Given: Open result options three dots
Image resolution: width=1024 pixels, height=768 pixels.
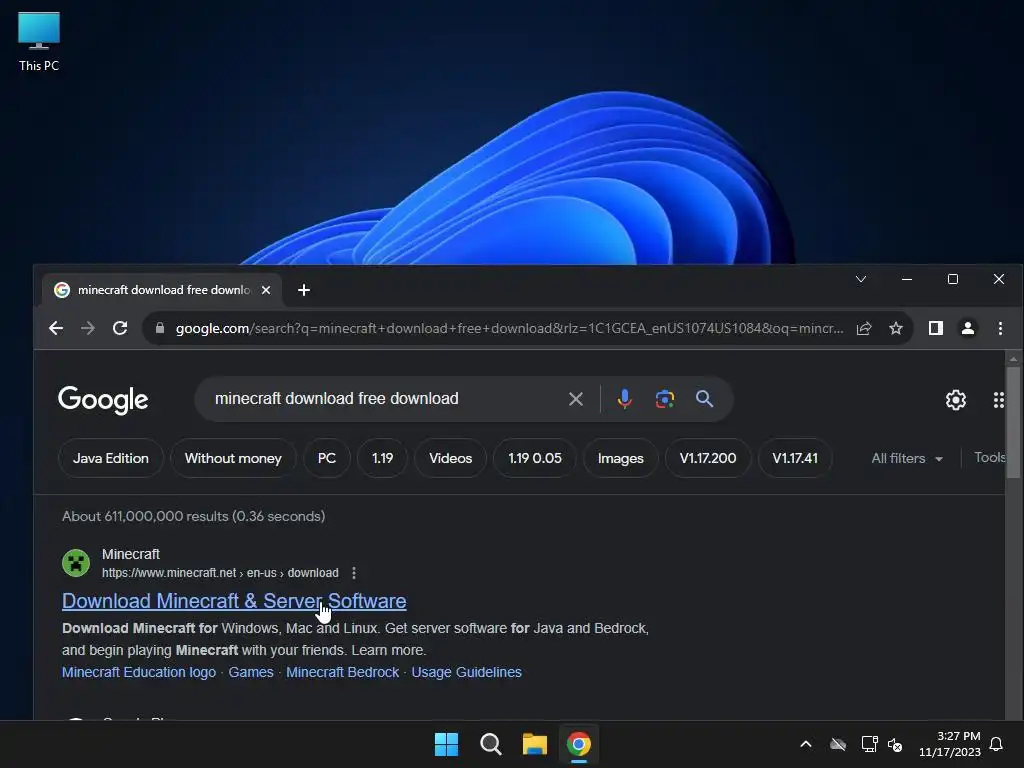Looking at the screenshot, I should [x=354, y=573].
